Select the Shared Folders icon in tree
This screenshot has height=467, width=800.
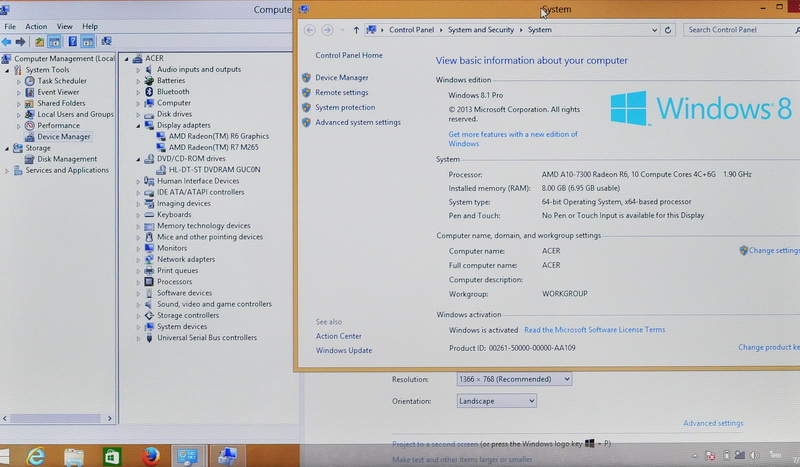click(x=30, y=103)
